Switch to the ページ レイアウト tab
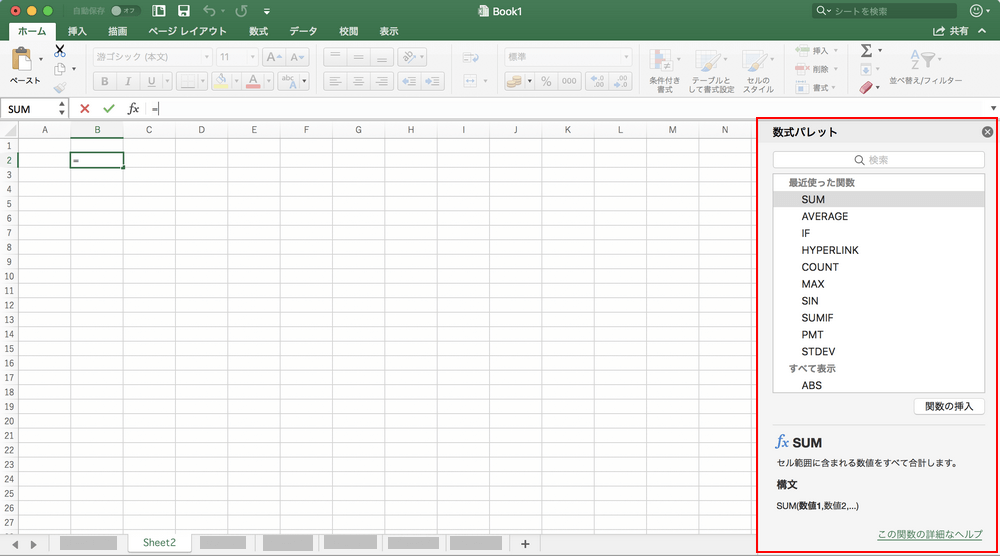1000x556 pixels. [x=187, y=31]
